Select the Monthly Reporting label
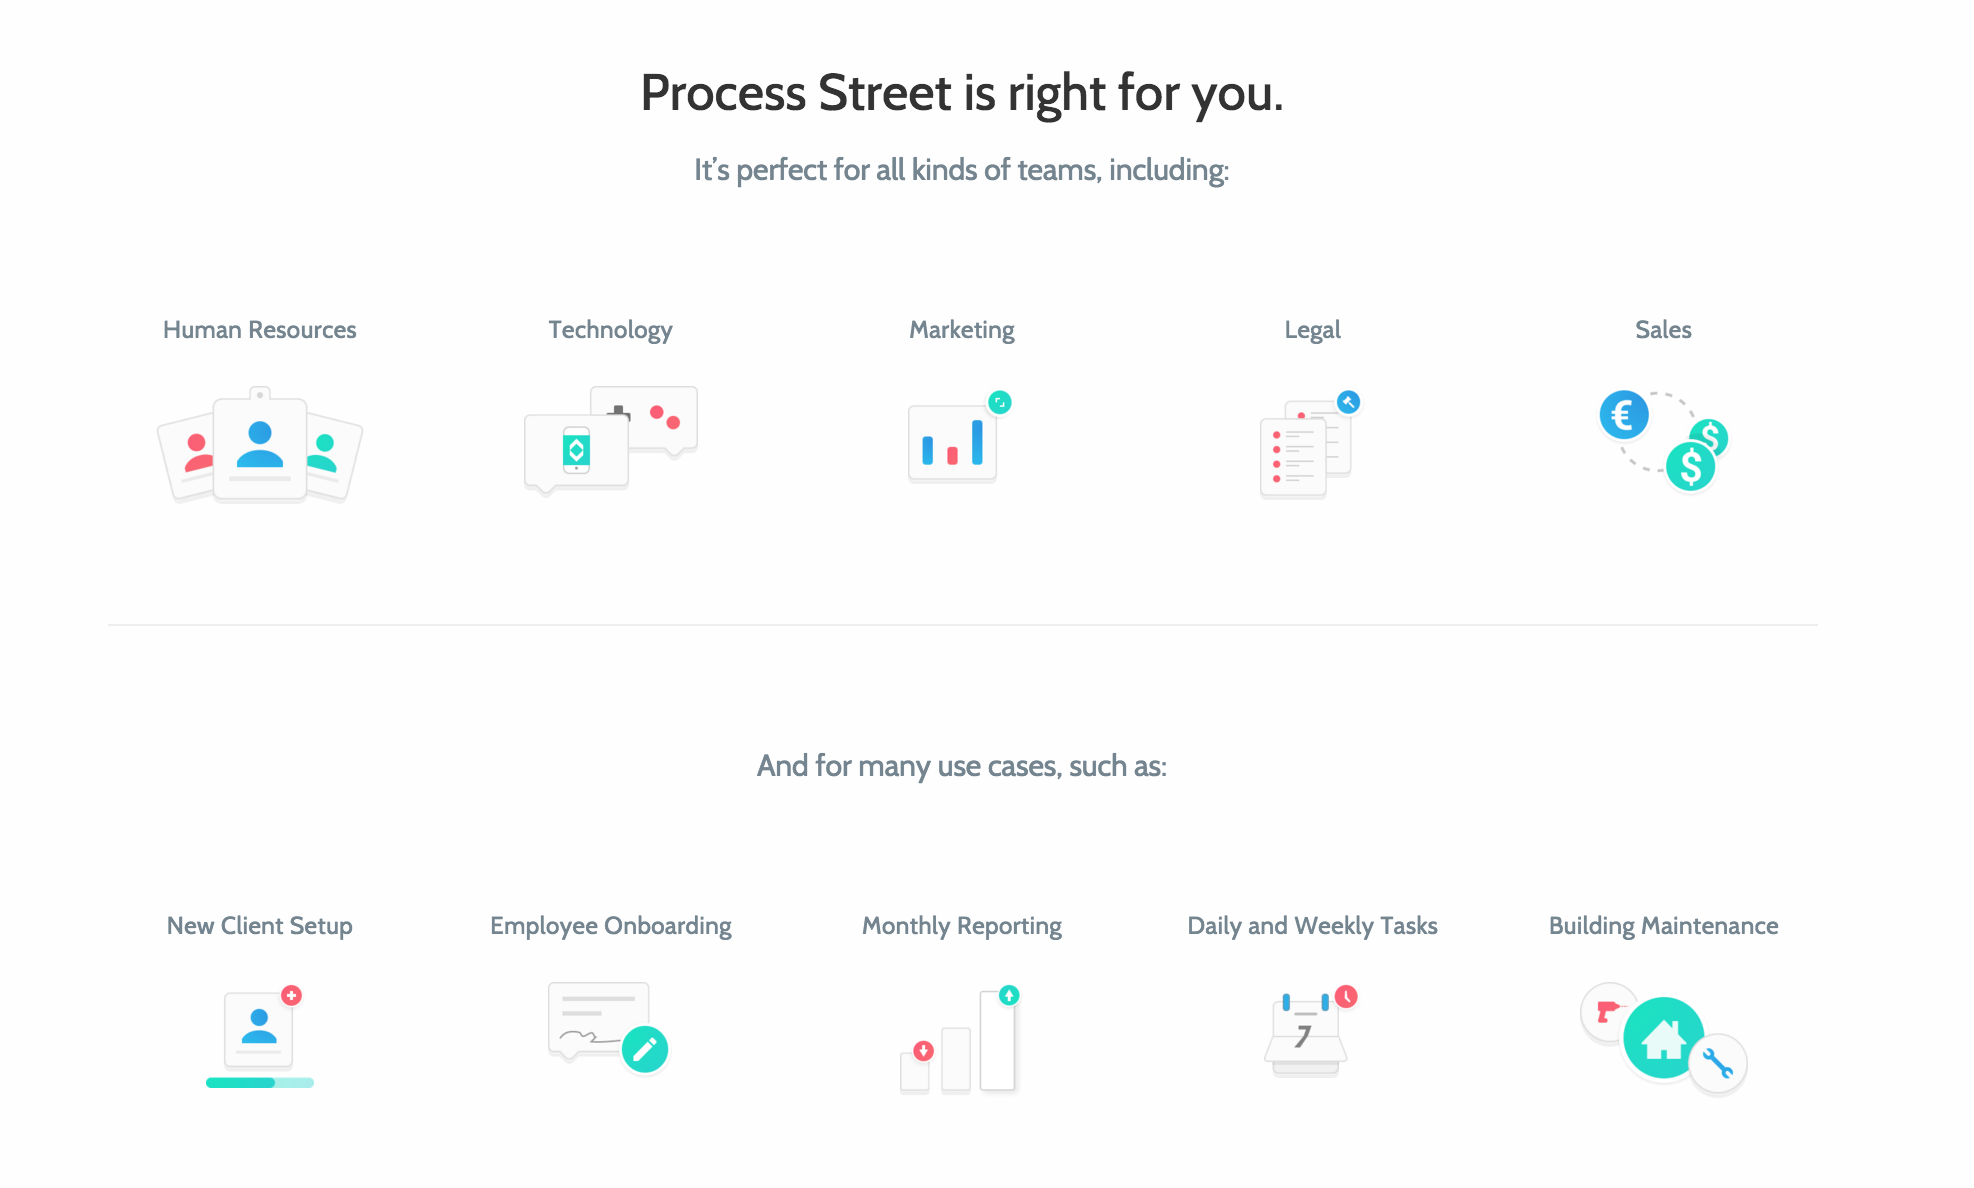The height and width of the screenshot is (1188, 1974). click(962, 926)
